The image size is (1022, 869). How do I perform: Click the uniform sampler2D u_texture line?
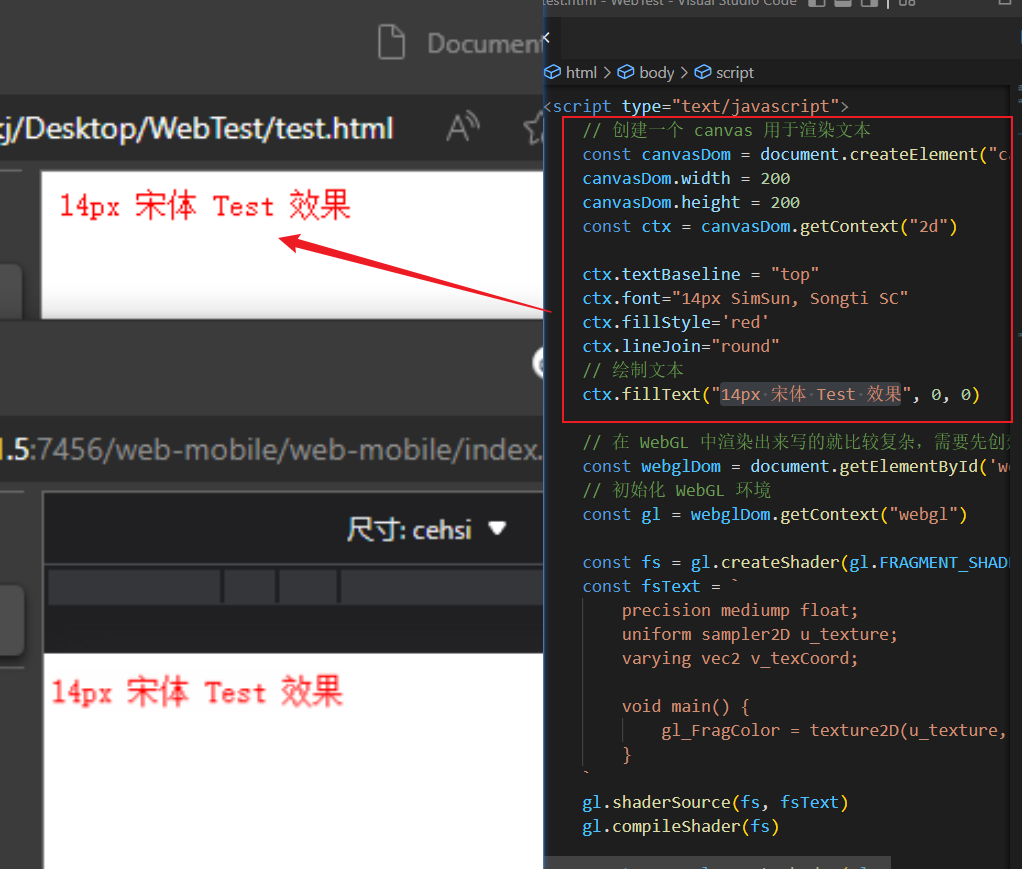760,635
